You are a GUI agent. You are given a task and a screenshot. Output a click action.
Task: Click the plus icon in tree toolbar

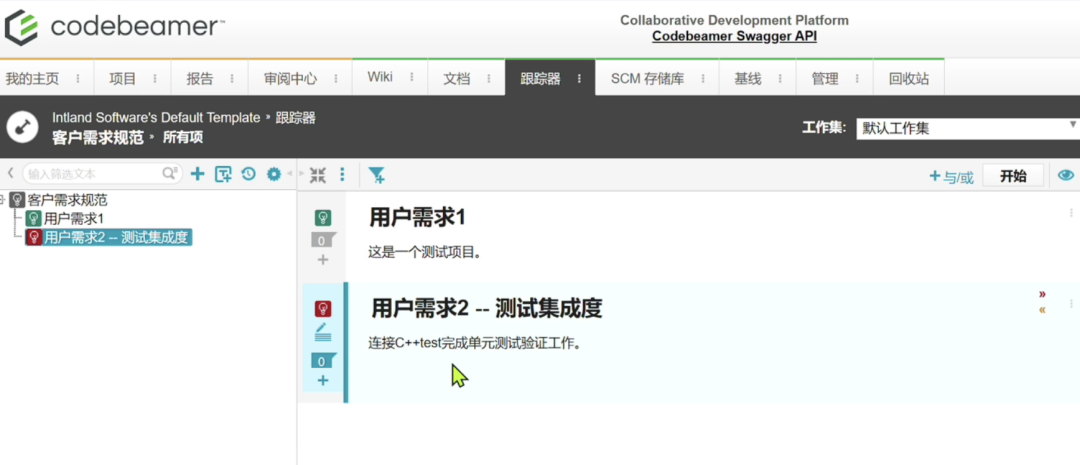click(197, 174)
